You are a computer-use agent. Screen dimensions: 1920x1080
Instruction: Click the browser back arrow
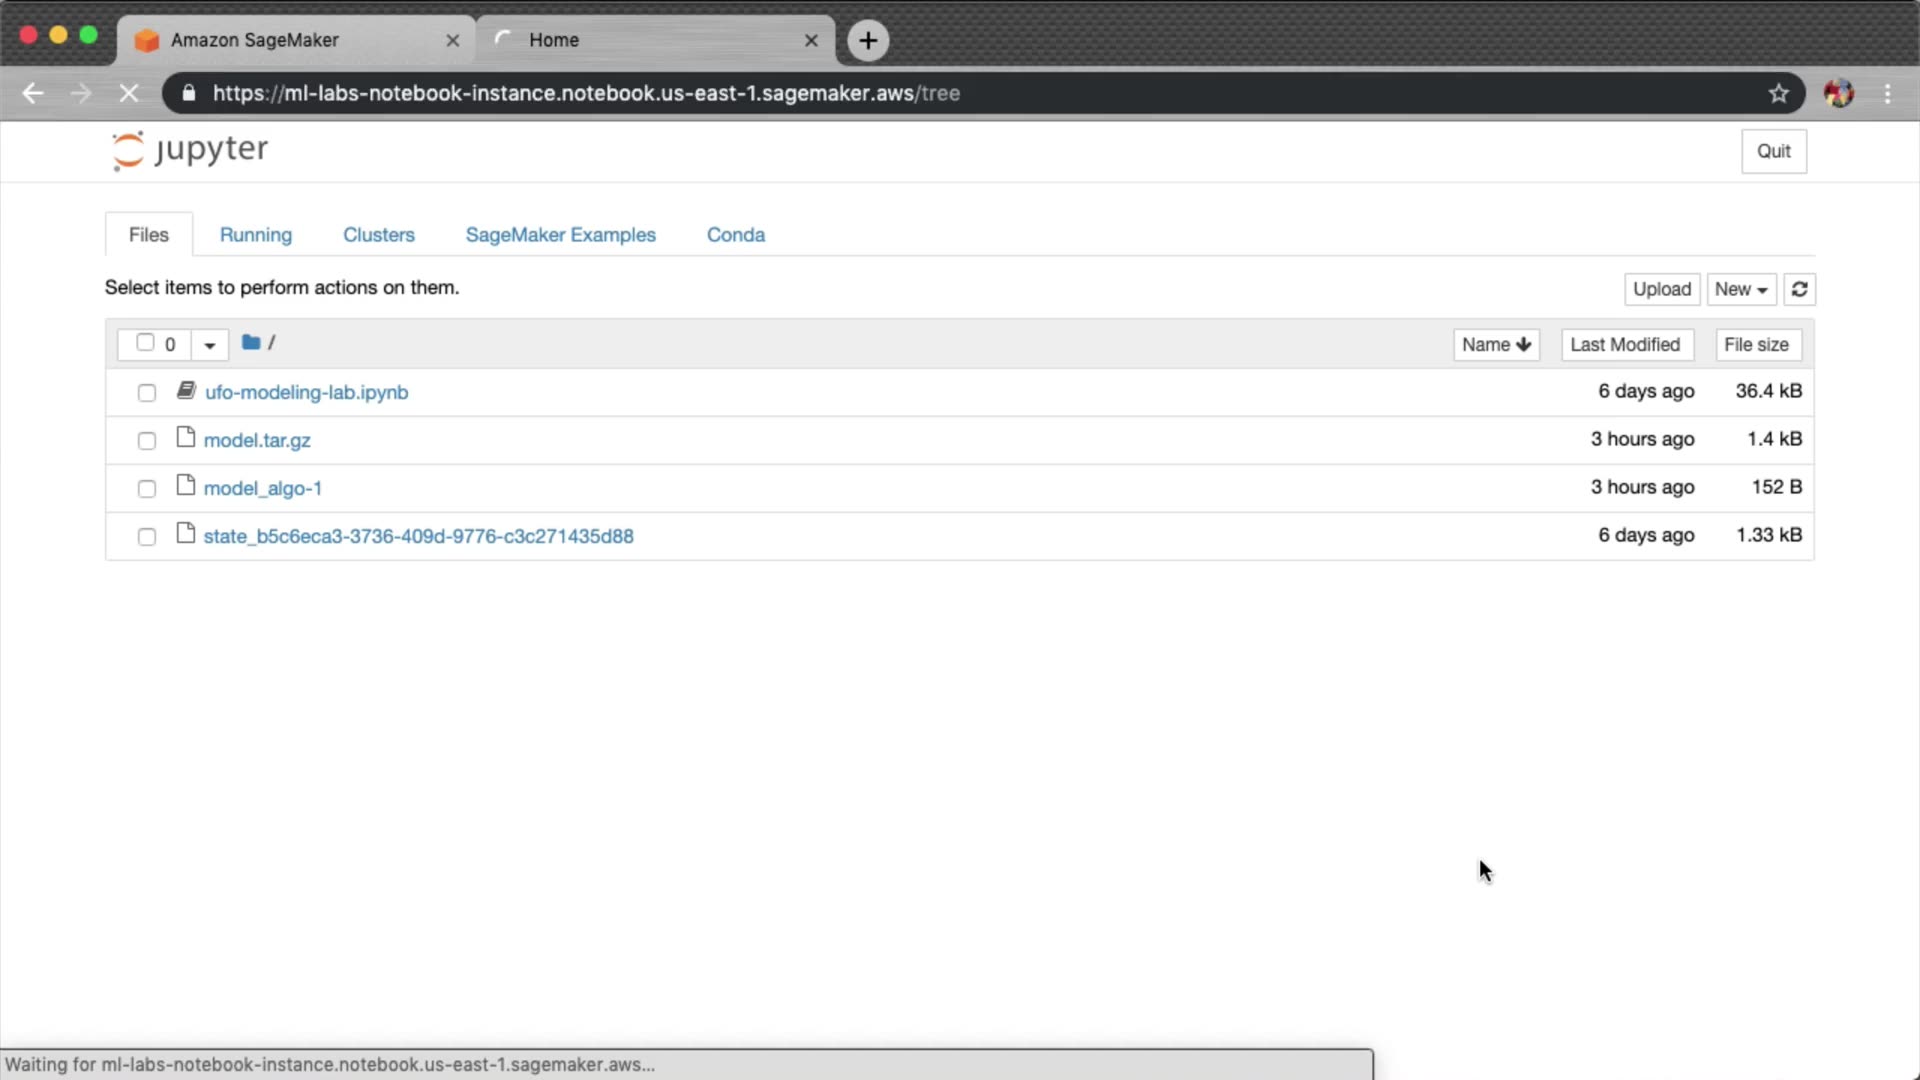click(33, 93)
